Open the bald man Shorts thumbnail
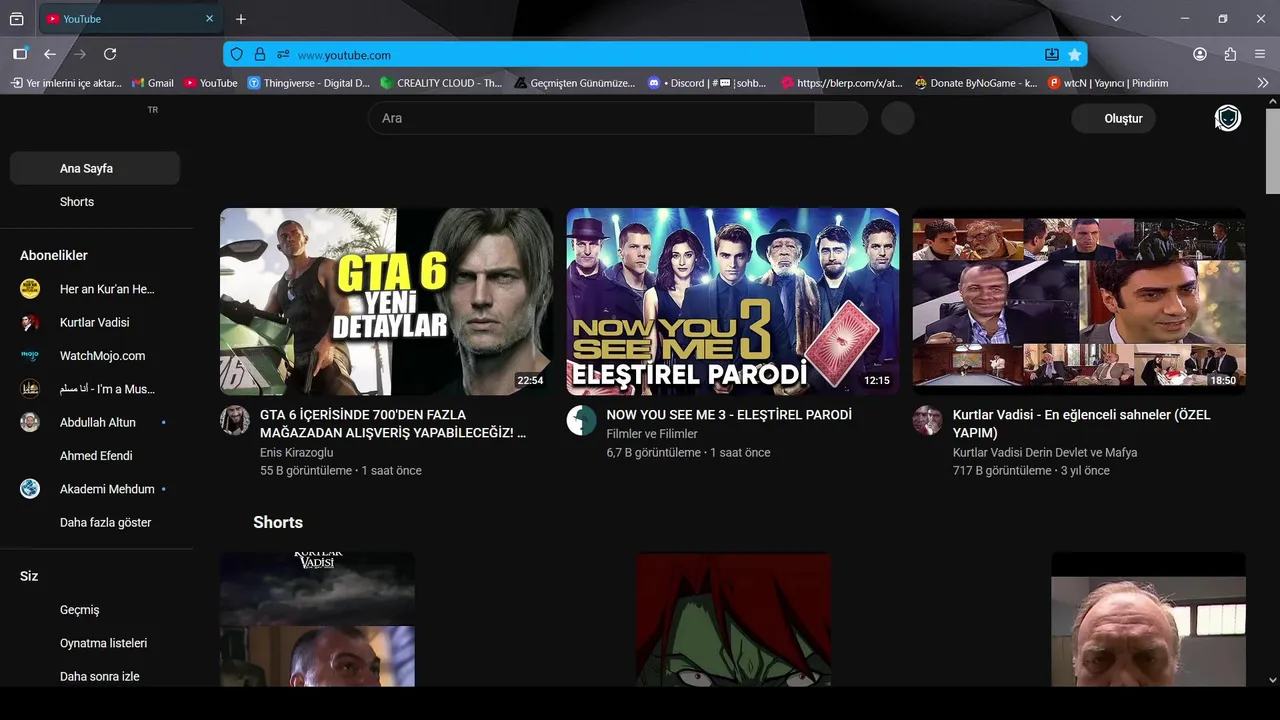 [x=1148, y=619]
